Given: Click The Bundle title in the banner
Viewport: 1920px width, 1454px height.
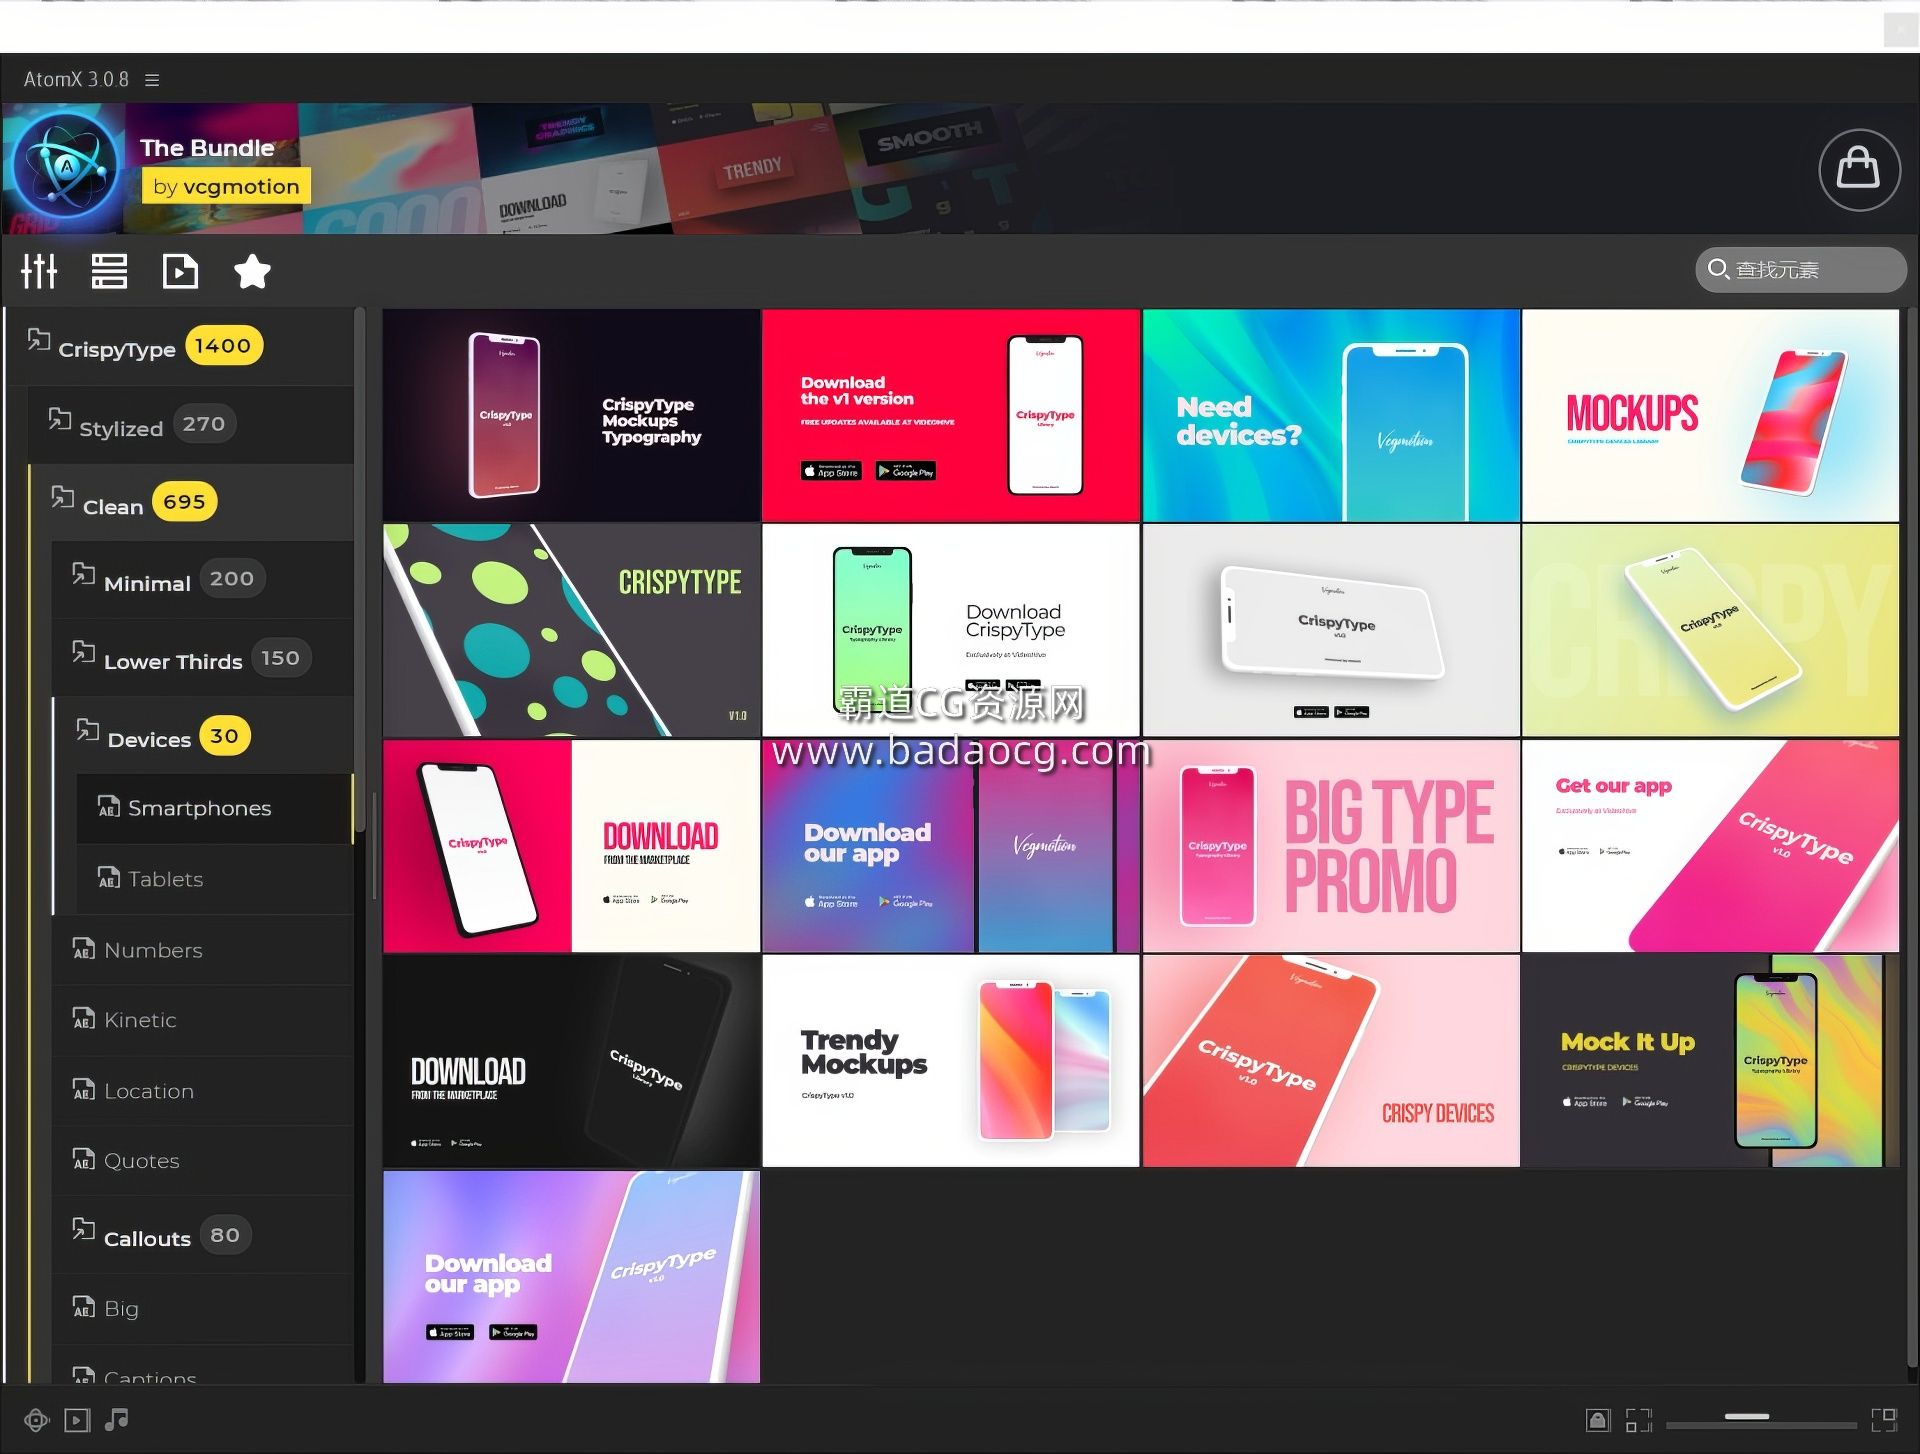Looking at the screenshot, I should [x=207, y=148].
